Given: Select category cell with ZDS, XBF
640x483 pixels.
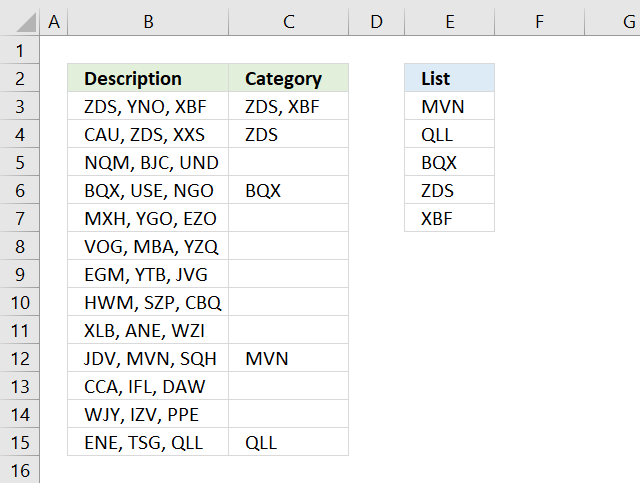Looking at the screenshot, I should tap(288, 106).
